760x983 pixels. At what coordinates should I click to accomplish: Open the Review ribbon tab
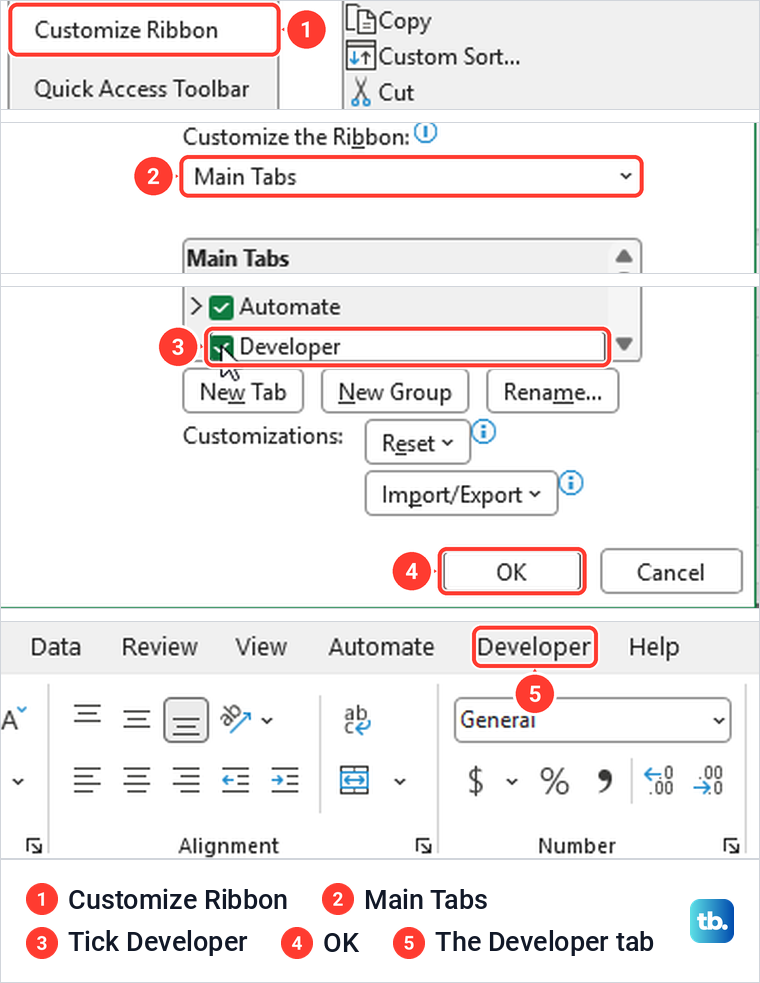click(x=160, y=646)
